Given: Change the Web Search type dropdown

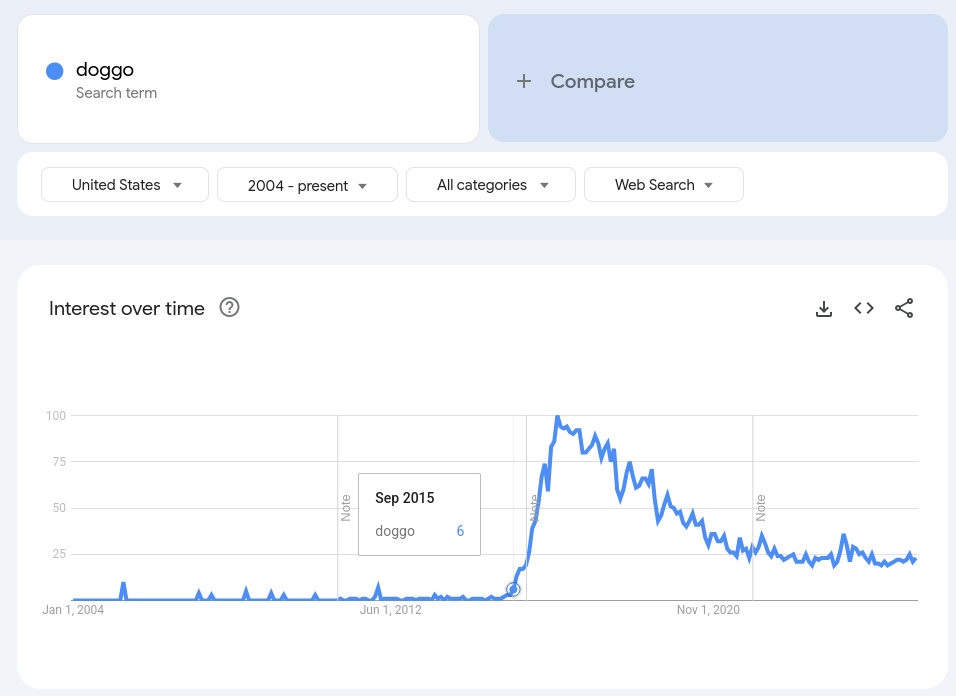Looking at the screenshot, I should point(664,185).
